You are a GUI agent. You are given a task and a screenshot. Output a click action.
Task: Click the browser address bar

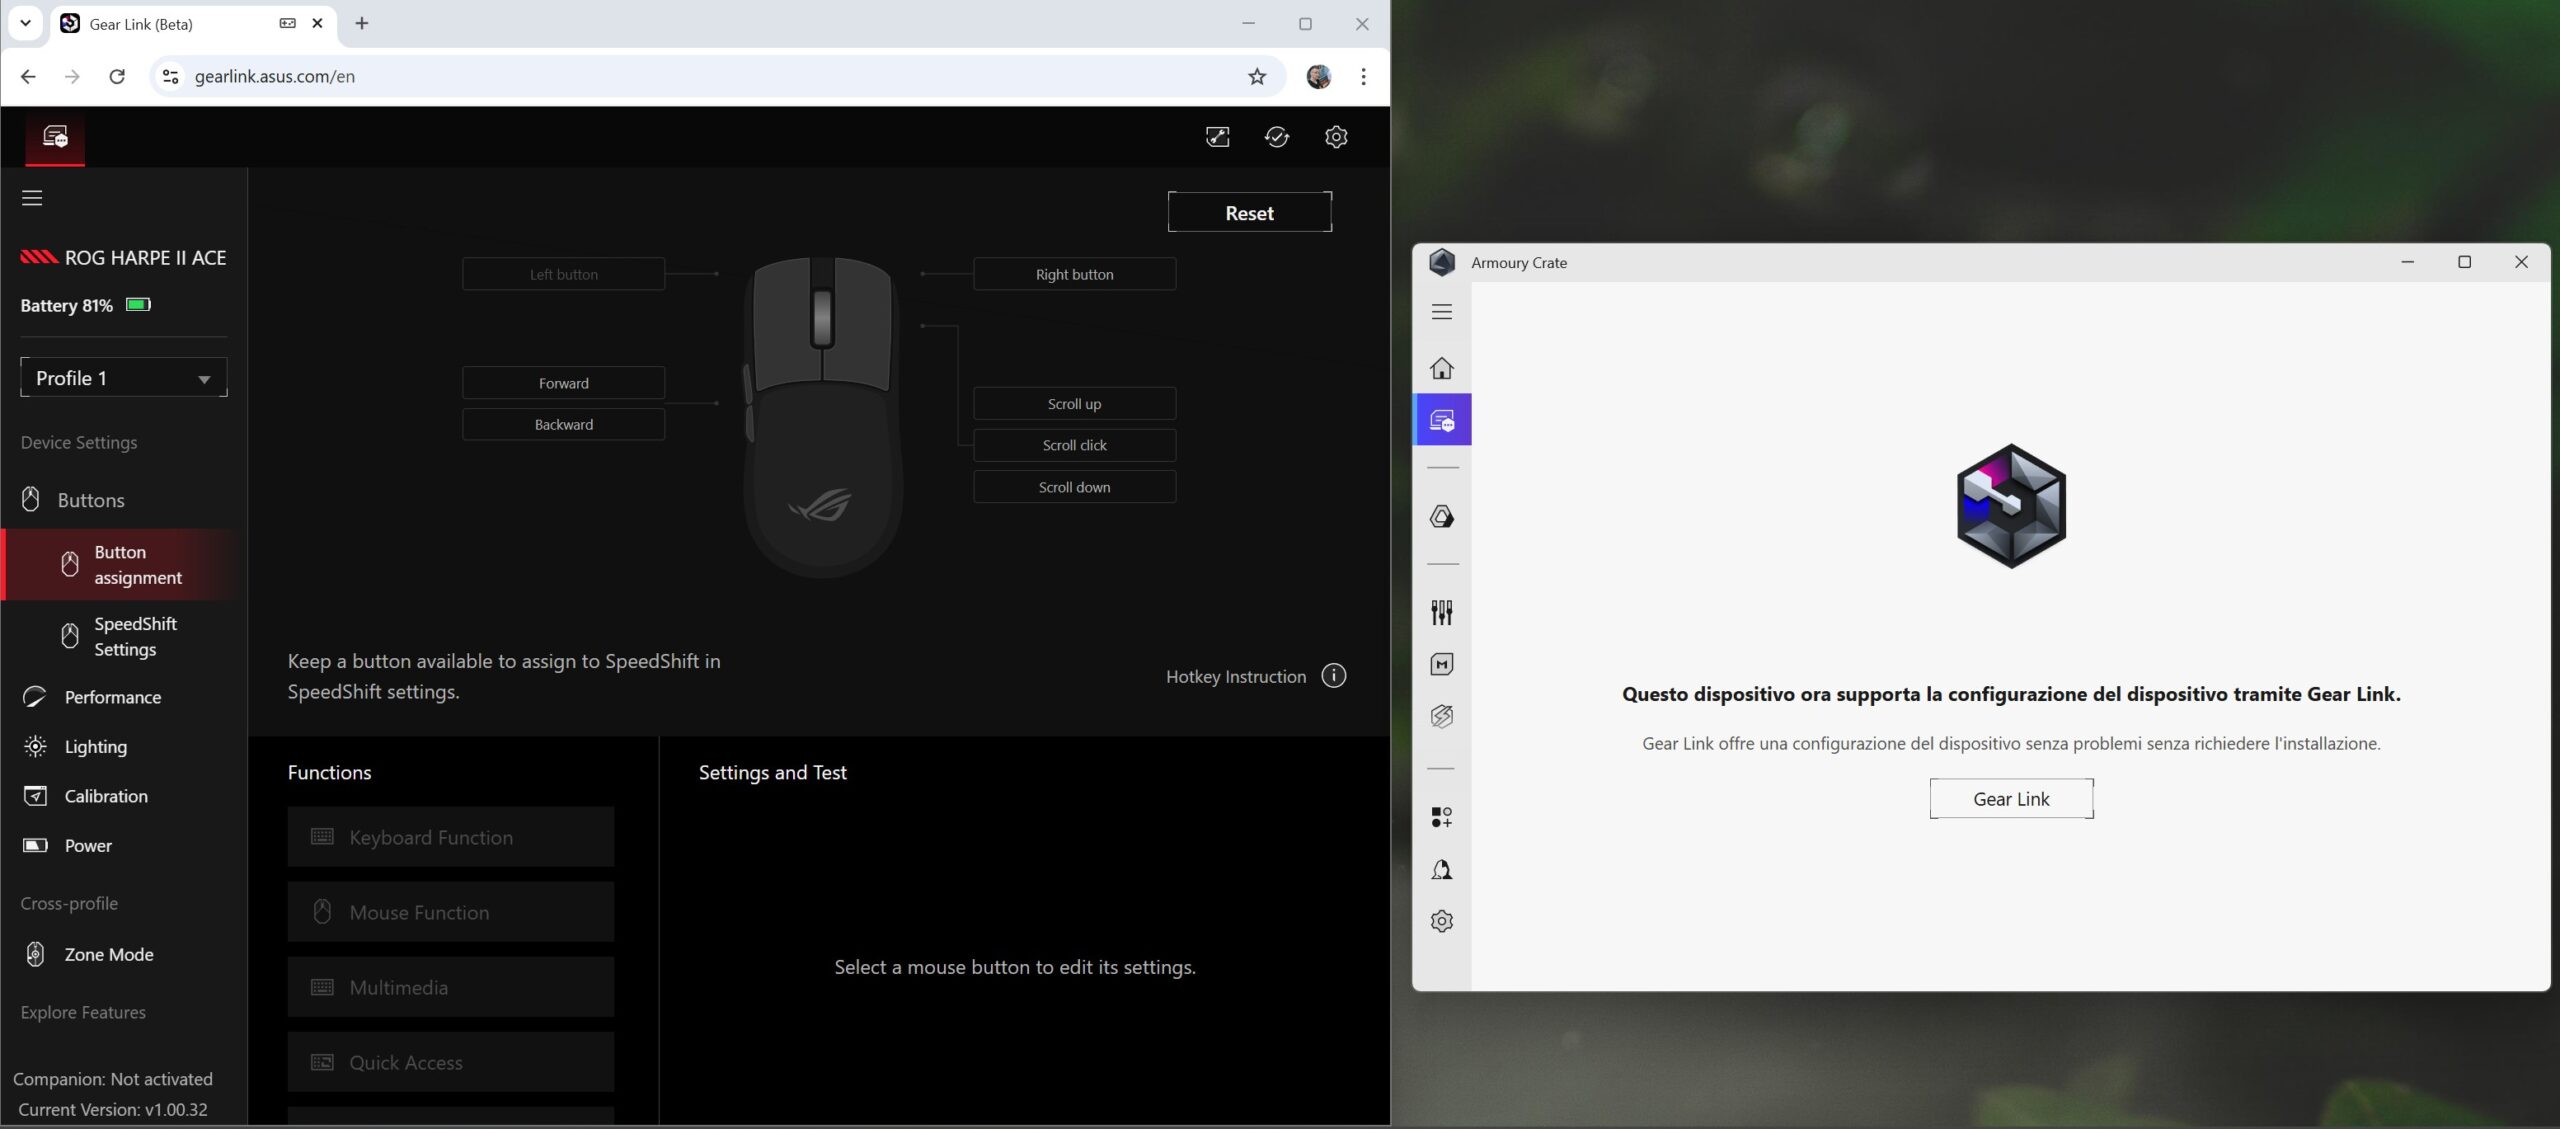(700, 77)
